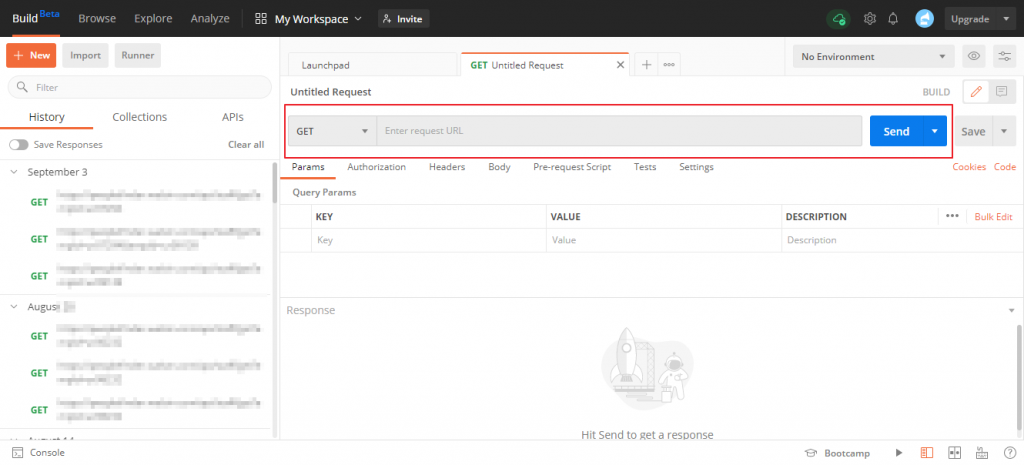Switch to the Launchpad tab
Image resolution: width=1024 pixels, height=465 pixels.
[x=372, y=65]
